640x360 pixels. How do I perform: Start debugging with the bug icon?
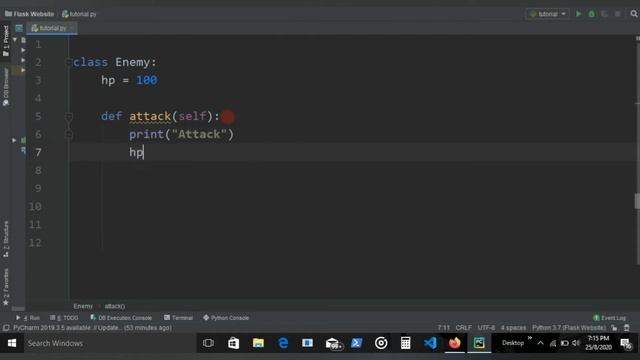[591, 14]
